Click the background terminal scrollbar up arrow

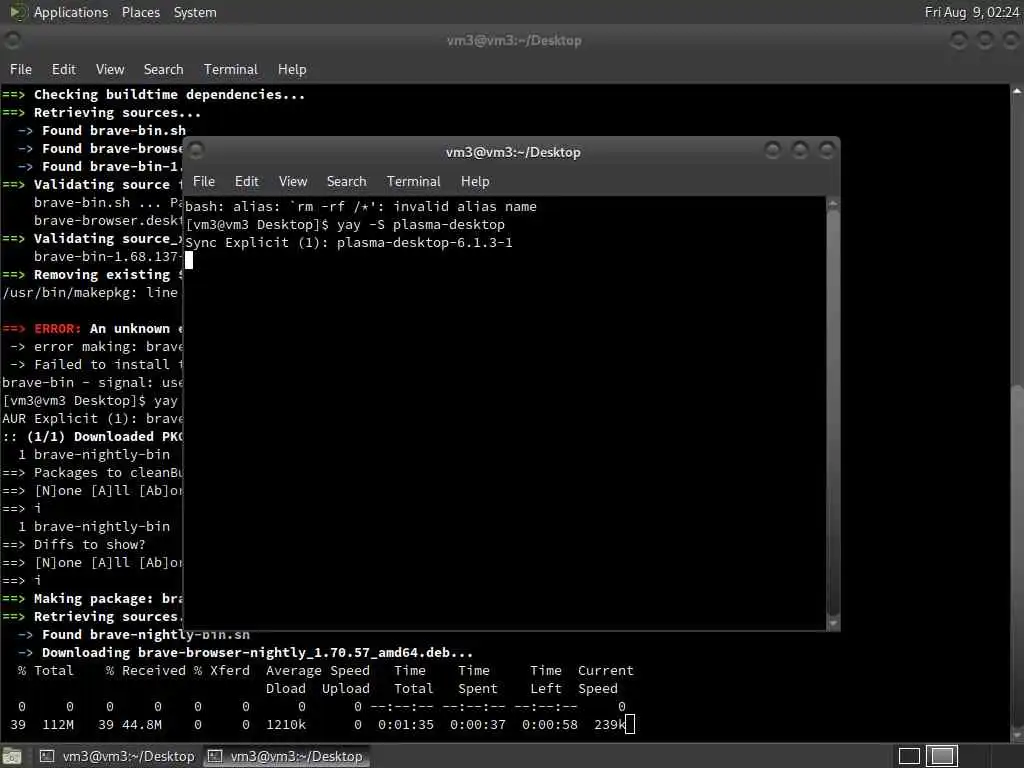pyautogui.click(x=1017, y=91)
